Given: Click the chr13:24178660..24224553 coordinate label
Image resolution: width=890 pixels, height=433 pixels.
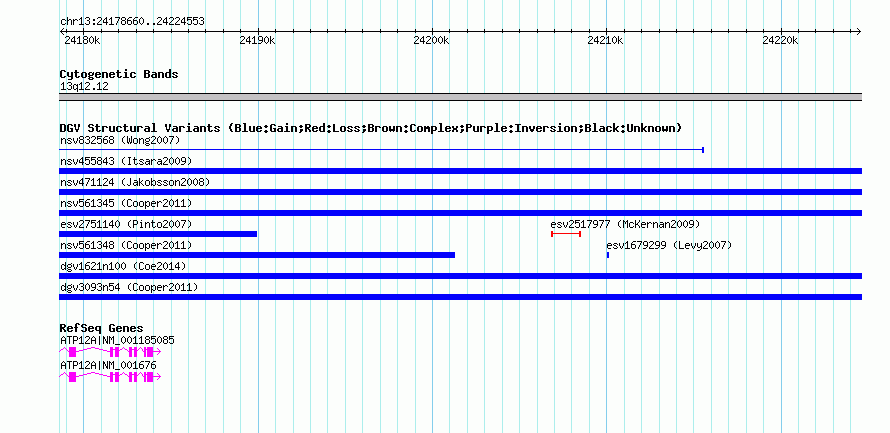Looking at the screenshot, I should (x=132, y=22).
